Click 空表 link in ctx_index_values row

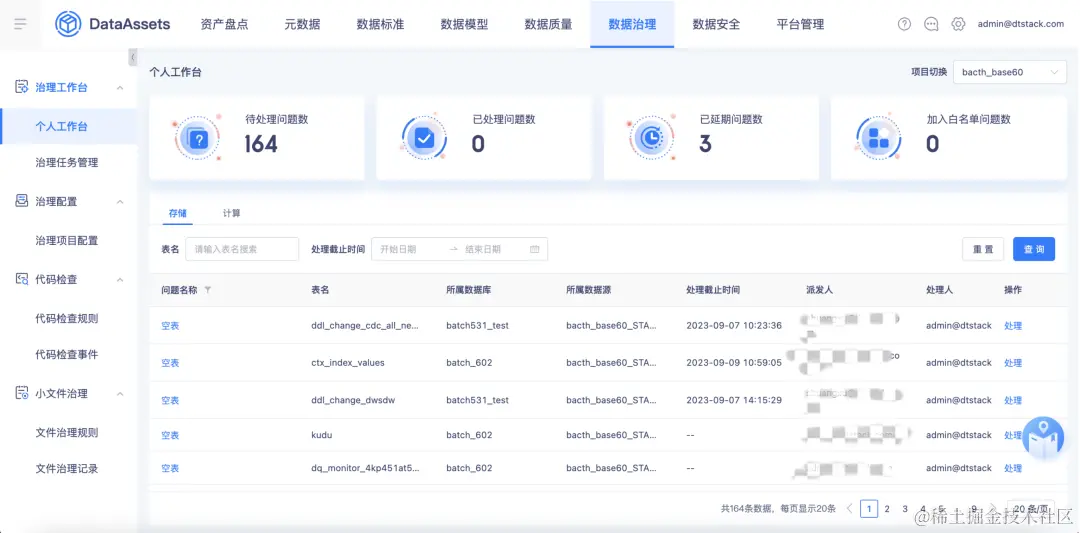coord(170,363)
